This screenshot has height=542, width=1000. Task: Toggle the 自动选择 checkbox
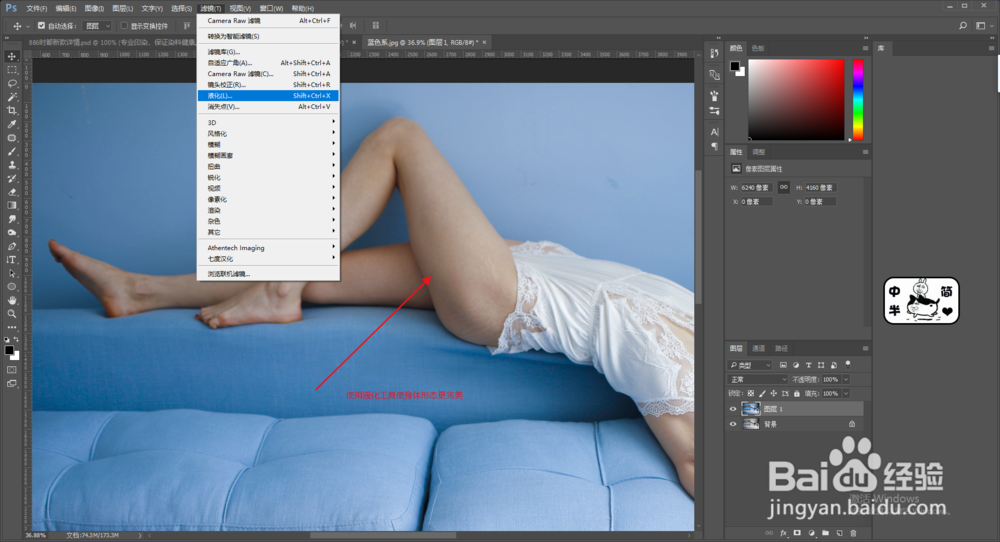point(41,26)
